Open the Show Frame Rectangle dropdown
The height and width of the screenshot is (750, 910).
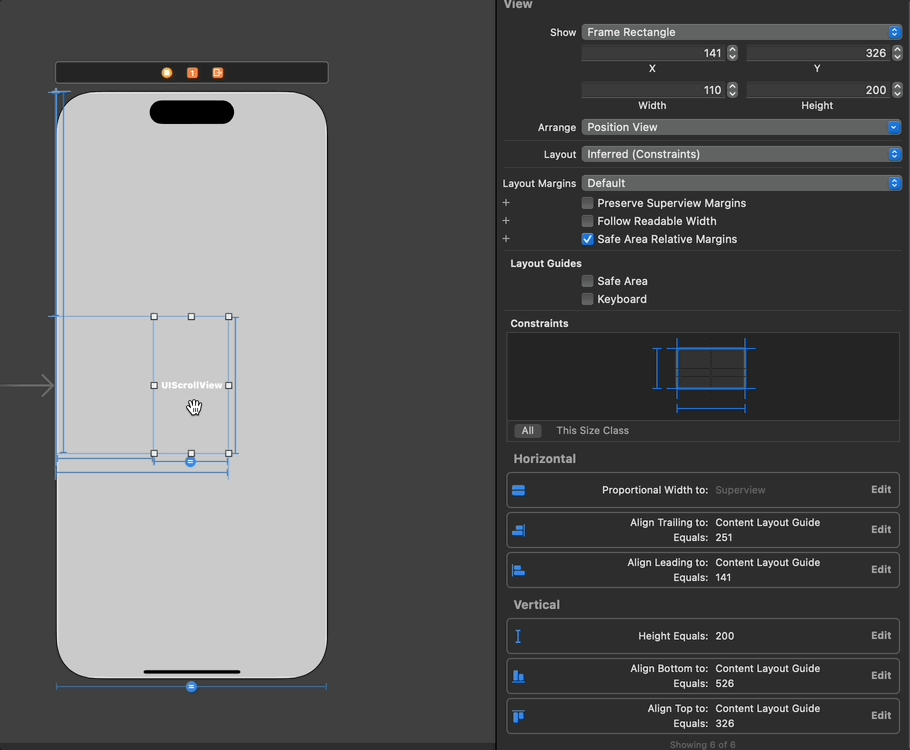741,32
